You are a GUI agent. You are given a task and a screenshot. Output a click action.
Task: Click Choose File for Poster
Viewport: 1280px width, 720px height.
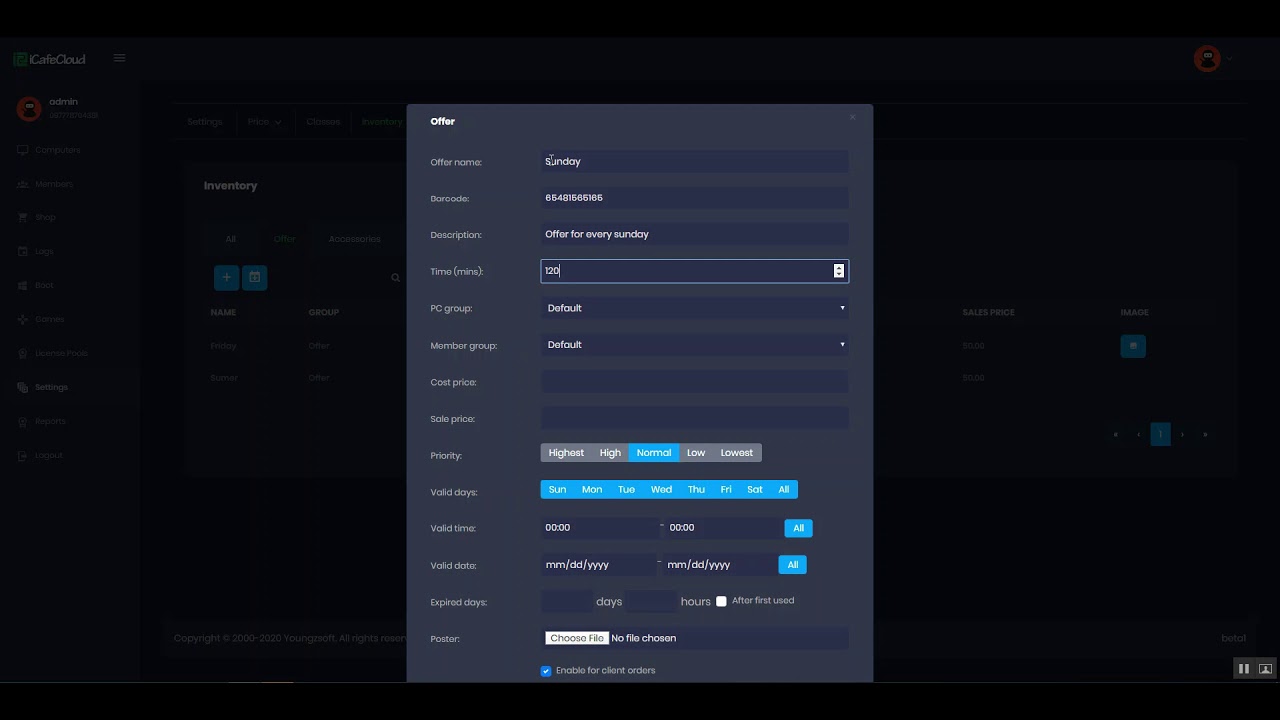click(577, 638)
